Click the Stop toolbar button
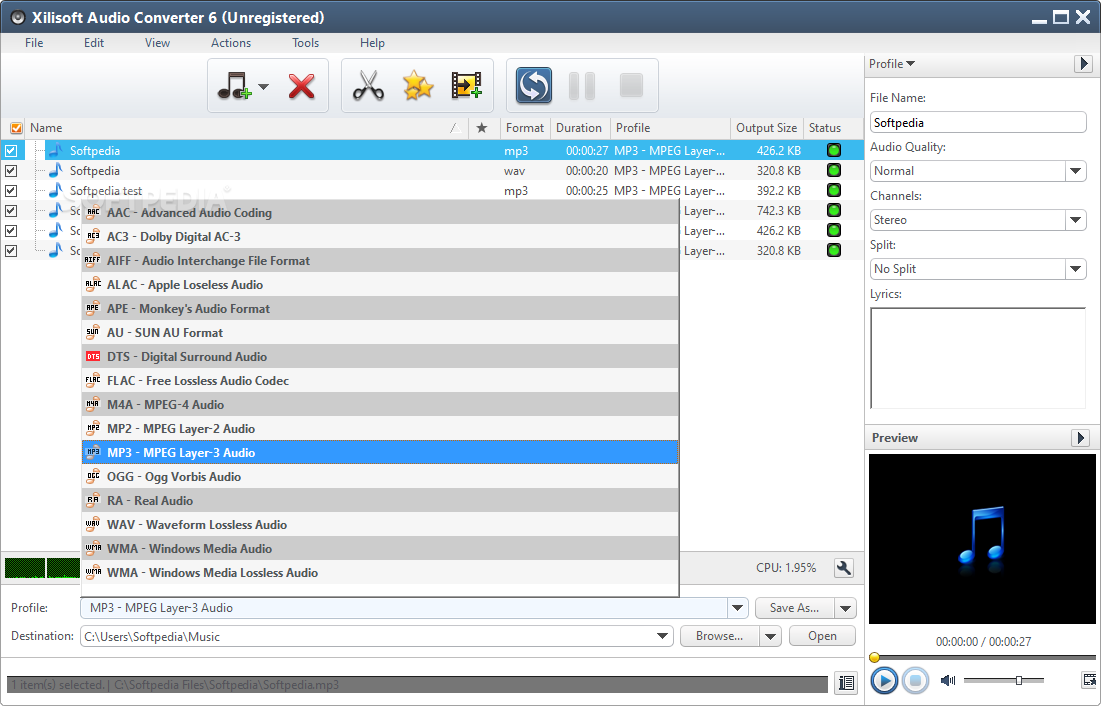This screenshot has height=706, width=1101. coord(631,86)
